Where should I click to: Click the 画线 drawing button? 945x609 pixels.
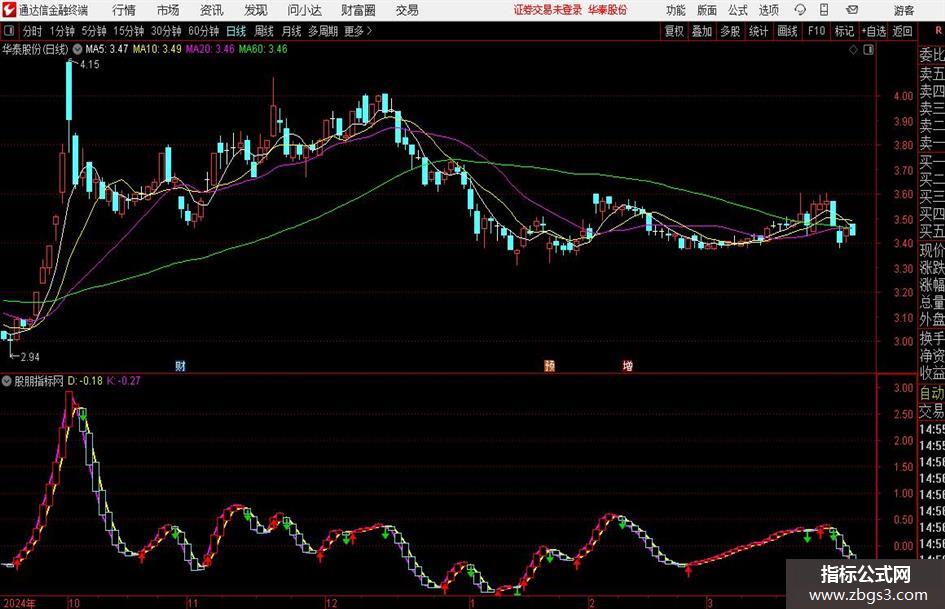pyautogui.click(x=787, y=31)
